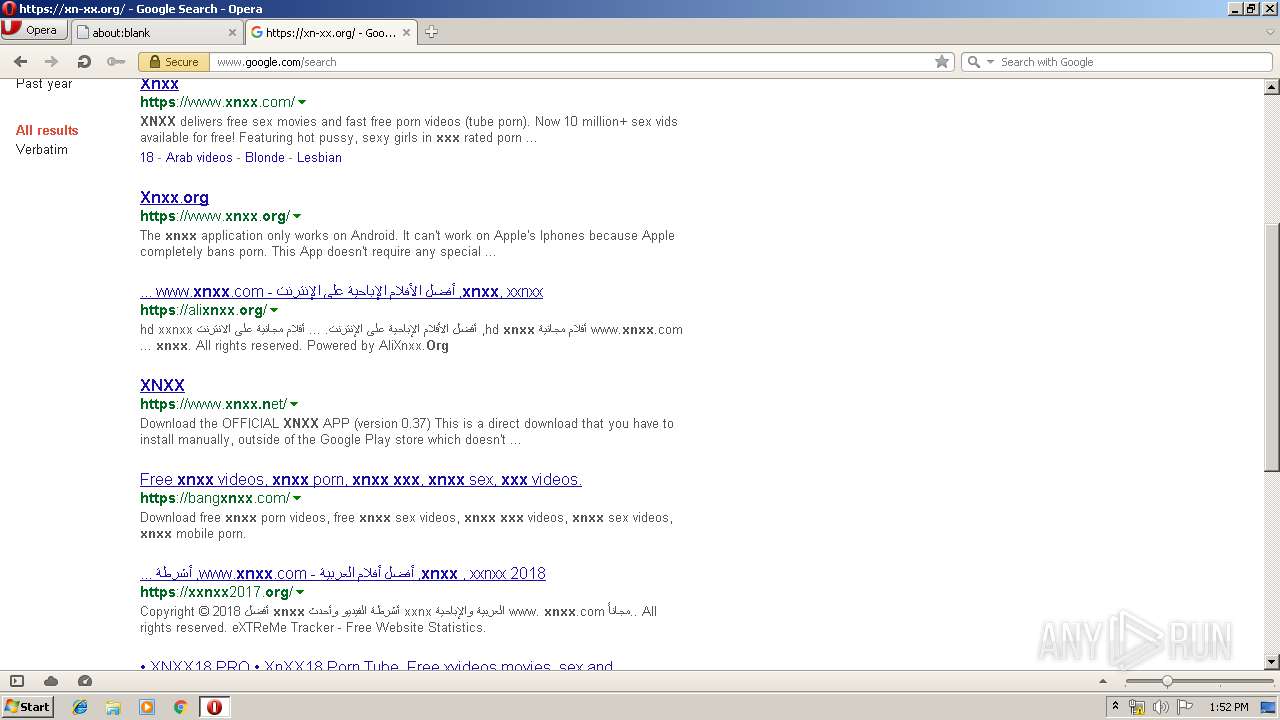Open the volume speaker tray icon

point(1161,707)
